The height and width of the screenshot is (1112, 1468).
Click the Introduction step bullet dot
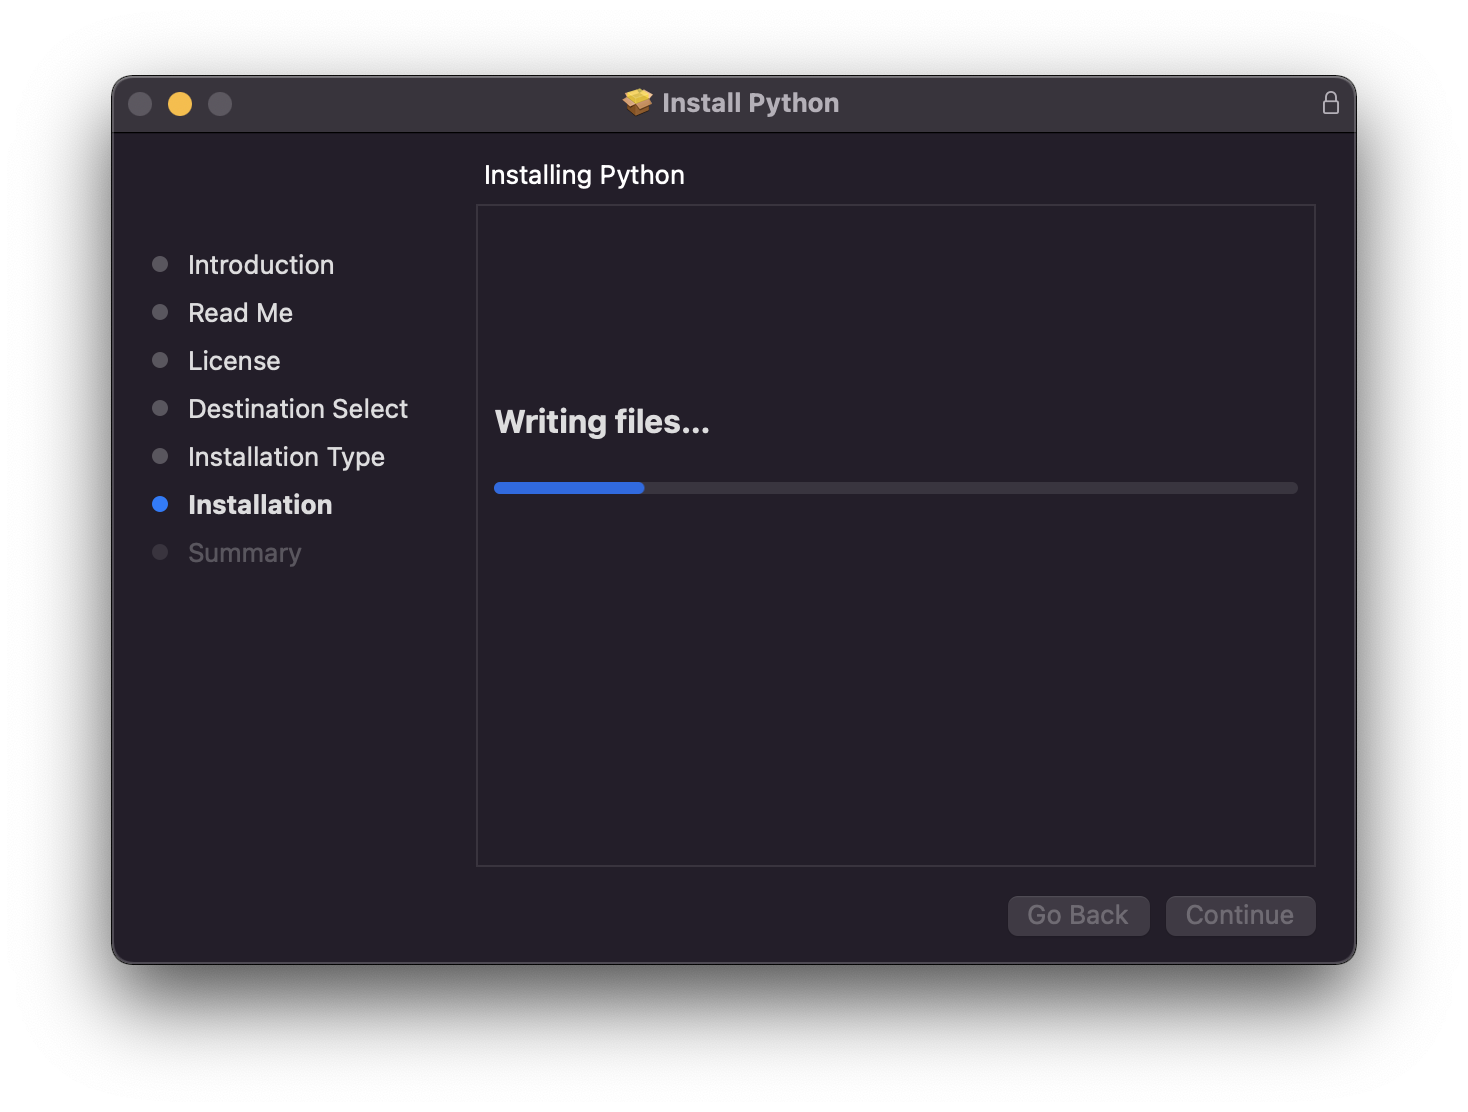tap(160, 264)
